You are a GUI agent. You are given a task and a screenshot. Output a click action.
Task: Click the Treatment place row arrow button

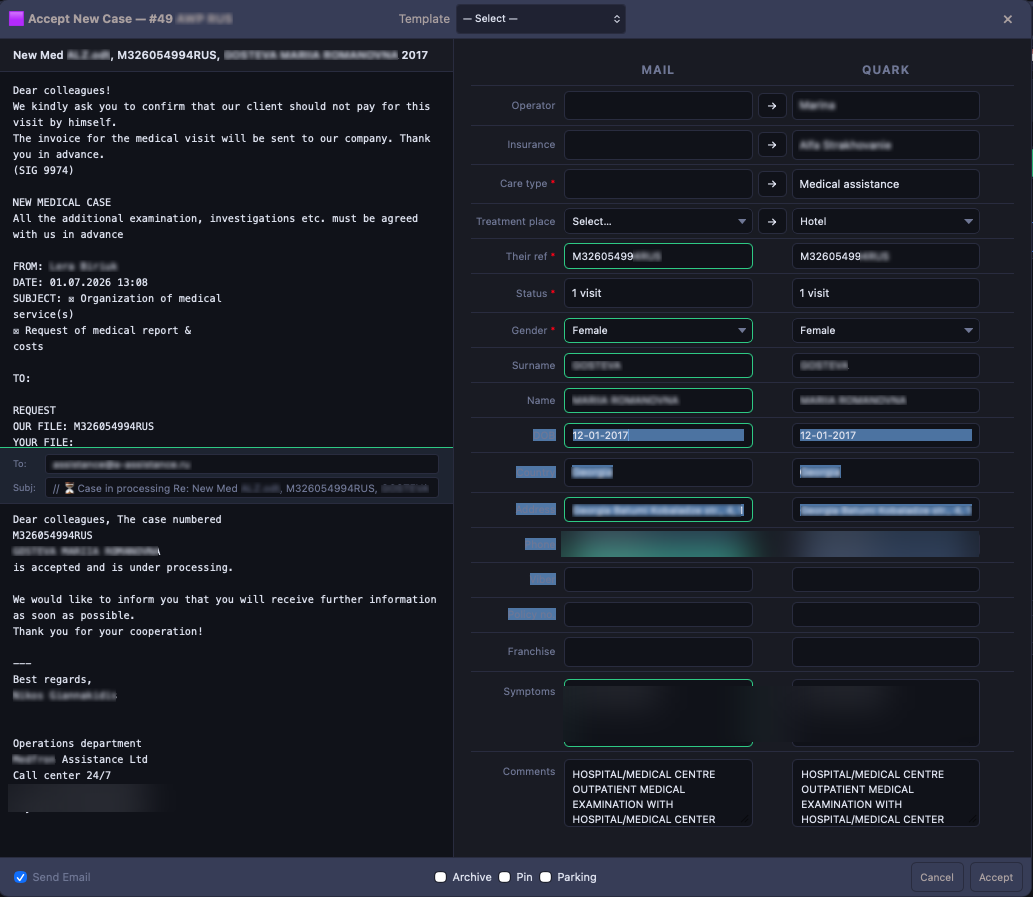click(771, 221)
